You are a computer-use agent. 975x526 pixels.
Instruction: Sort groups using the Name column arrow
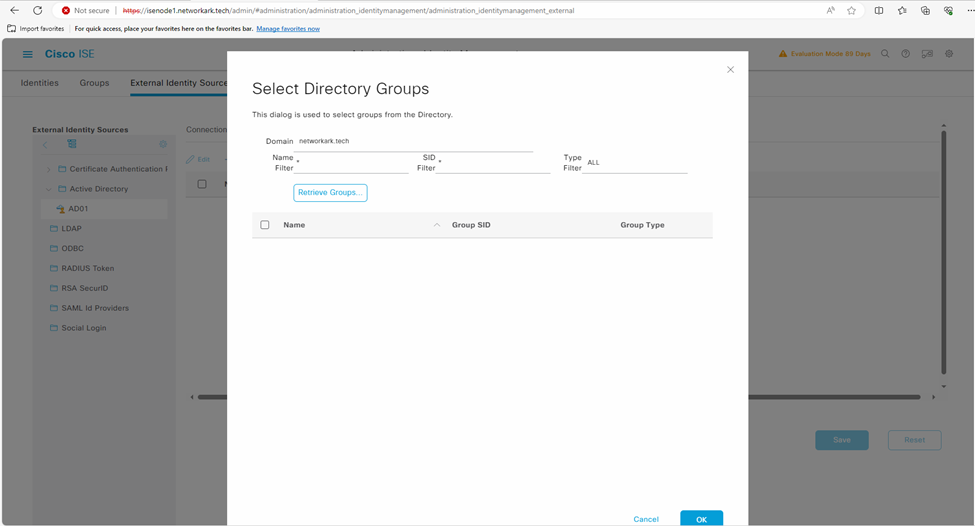coord(437,225)
